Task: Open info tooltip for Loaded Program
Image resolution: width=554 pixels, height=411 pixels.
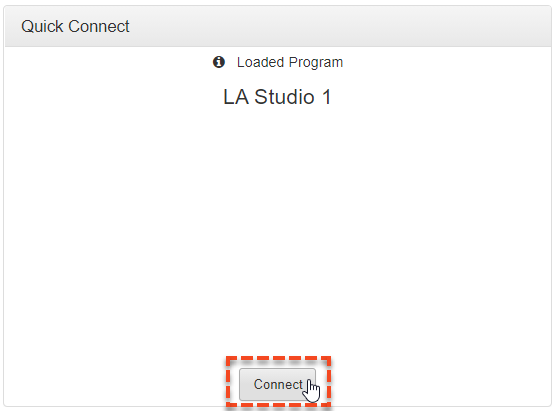Action: click(219, 62)
